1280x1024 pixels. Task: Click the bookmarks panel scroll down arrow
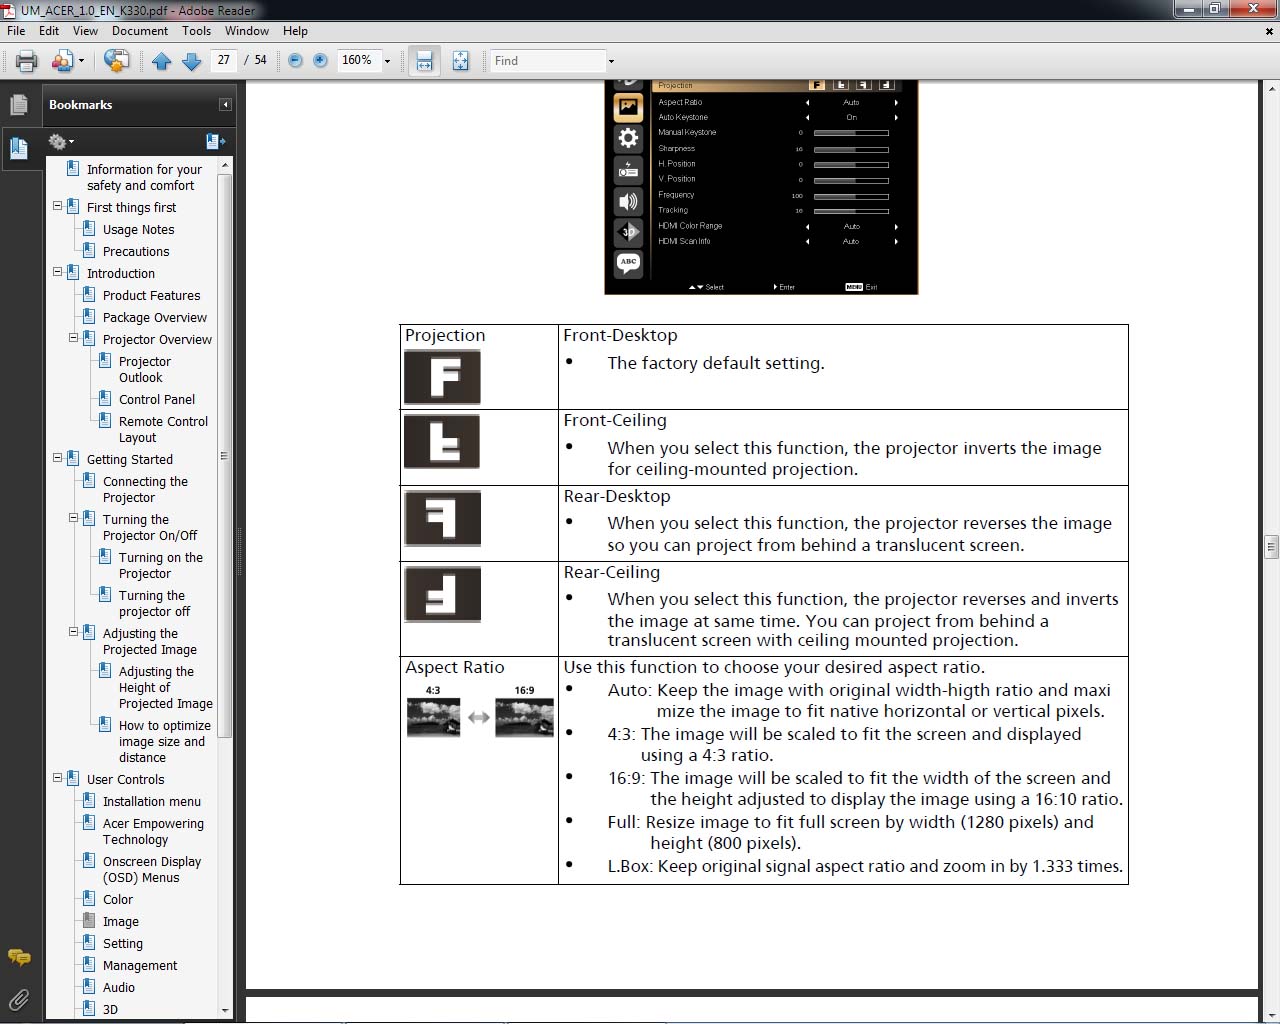click(x=225, y=1010)
